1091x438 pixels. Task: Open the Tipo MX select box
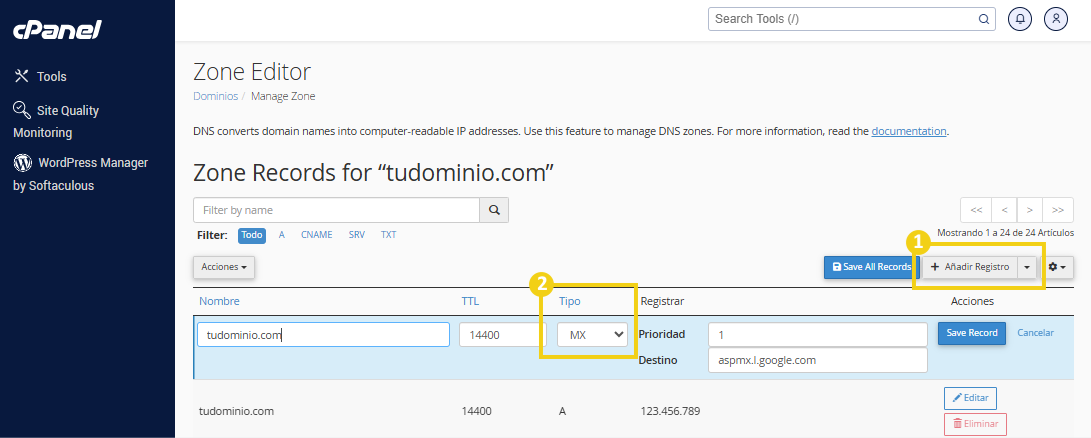592,335
